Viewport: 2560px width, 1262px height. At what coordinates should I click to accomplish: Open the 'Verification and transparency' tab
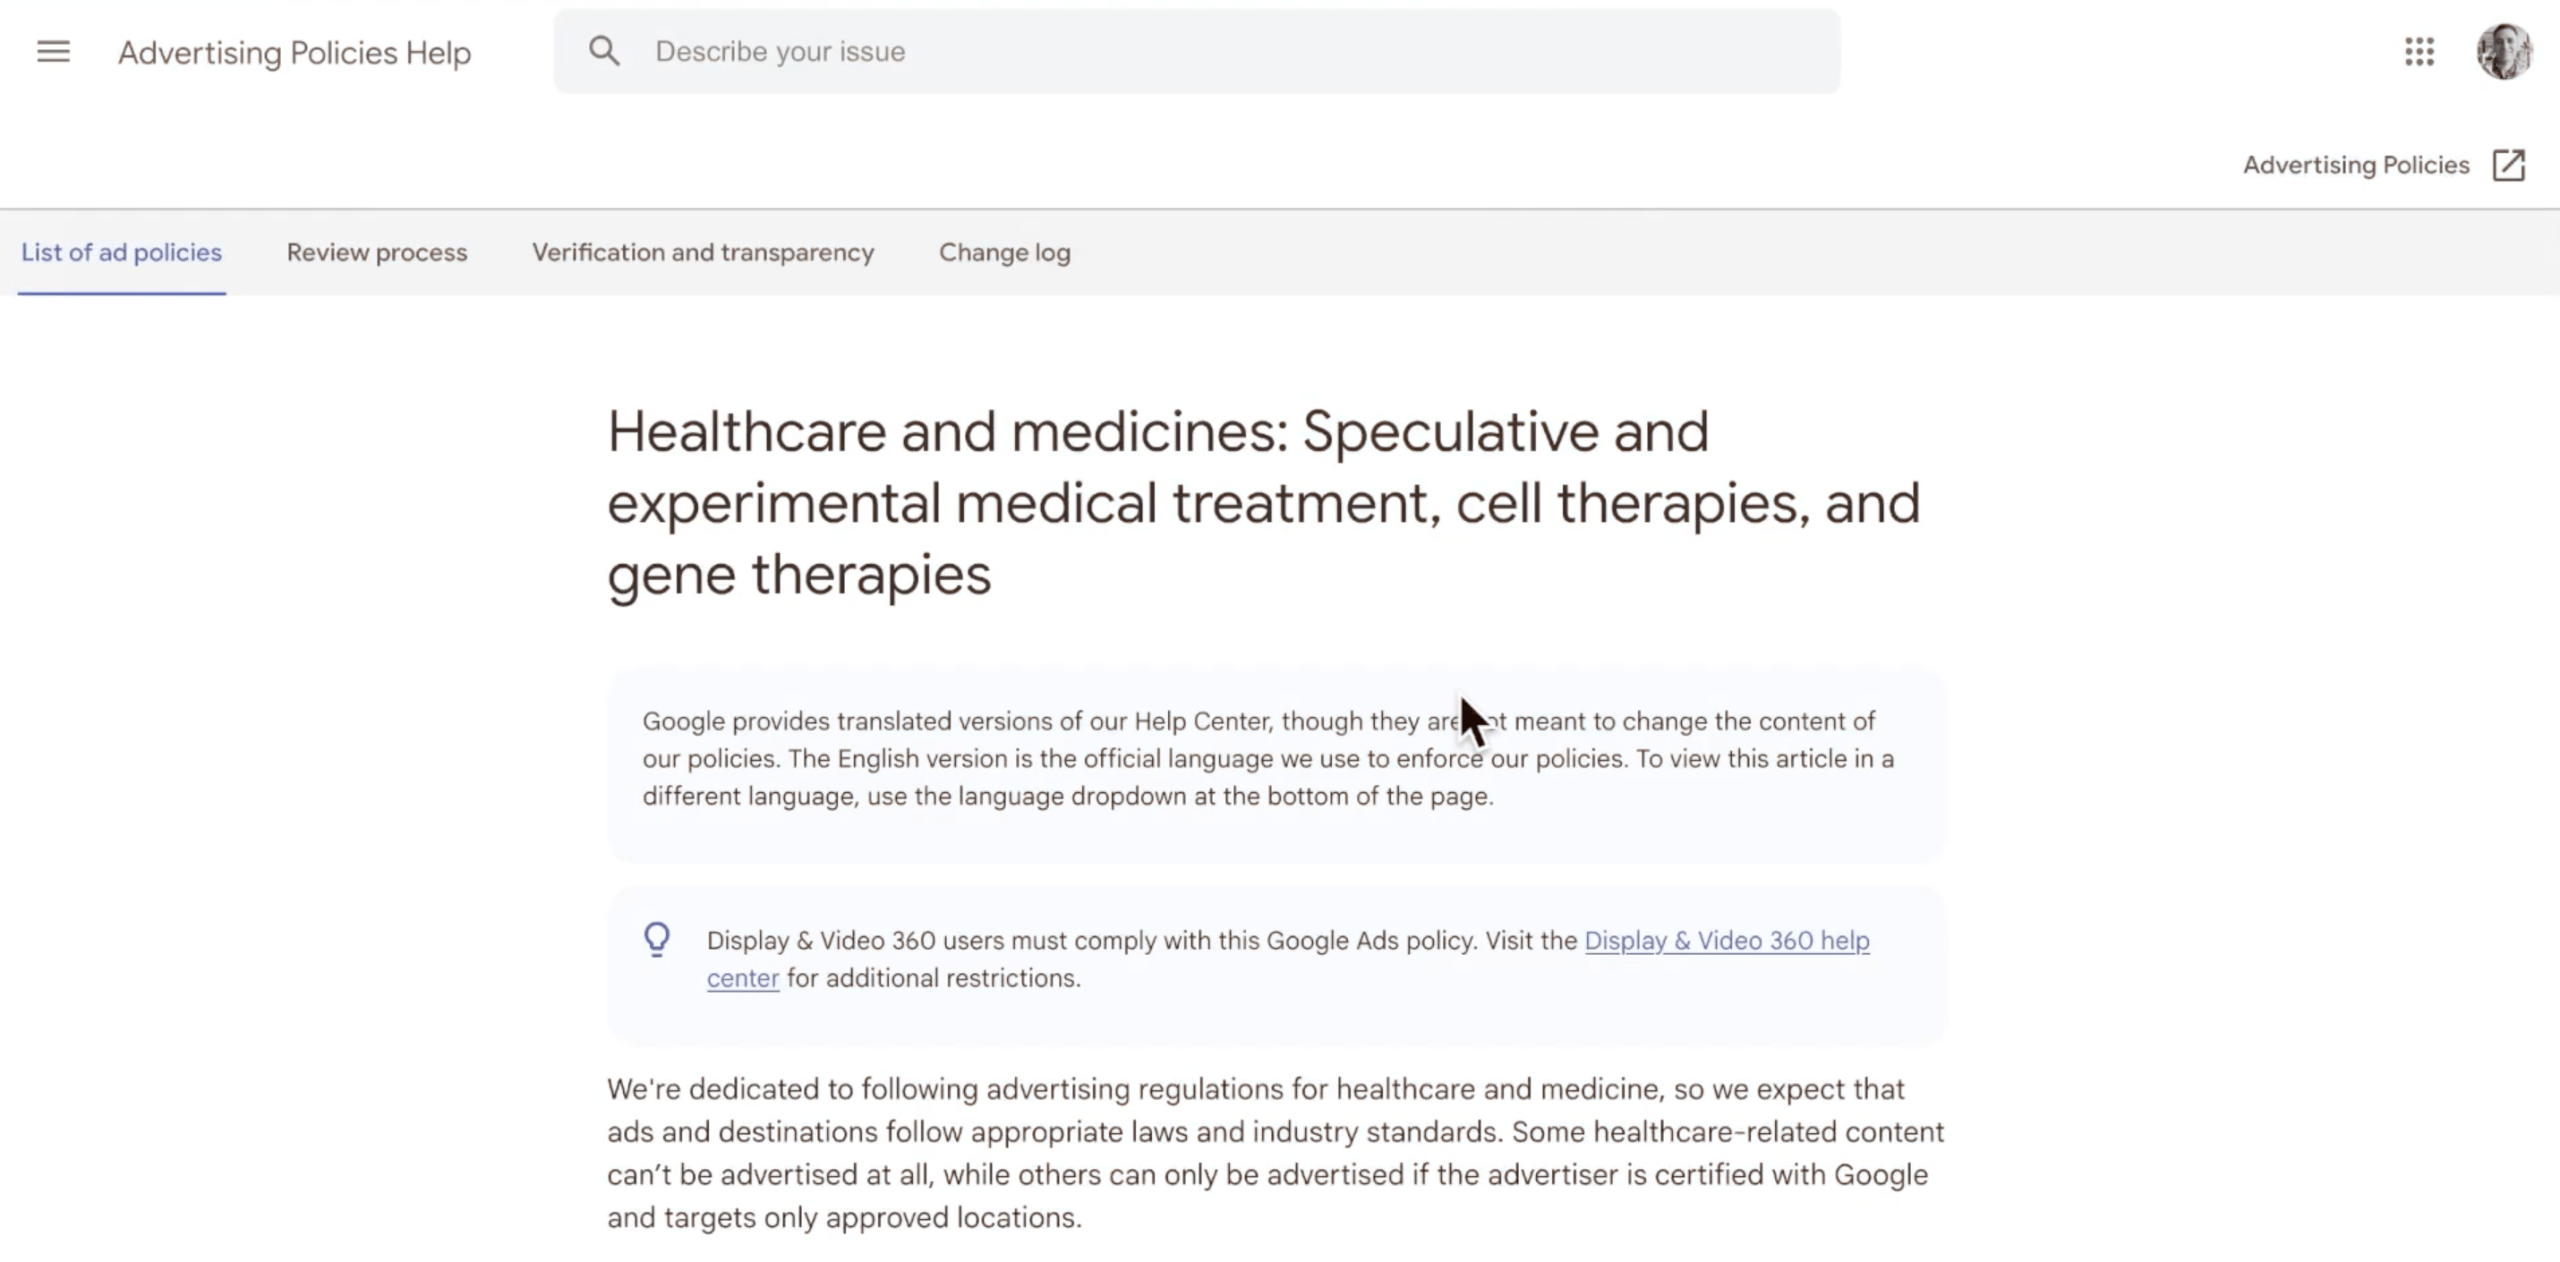click(x=703, y=253)
